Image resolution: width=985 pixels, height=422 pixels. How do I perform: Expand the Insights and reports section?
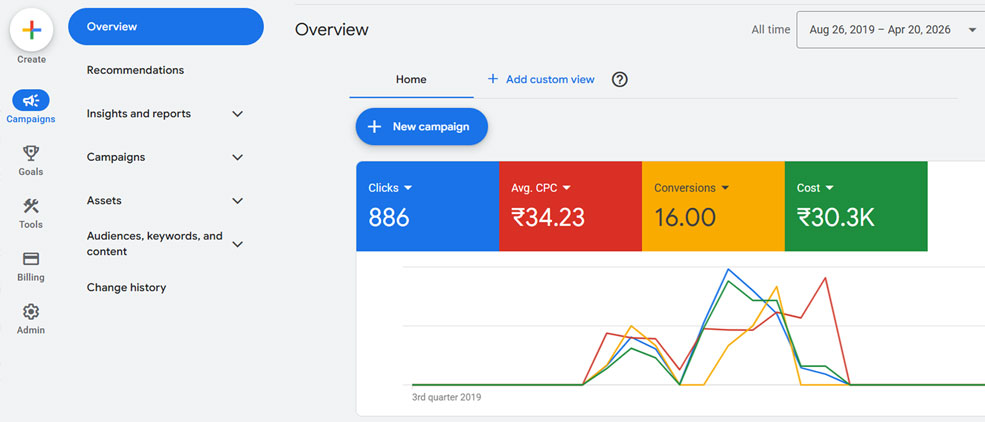coord(237,114)
